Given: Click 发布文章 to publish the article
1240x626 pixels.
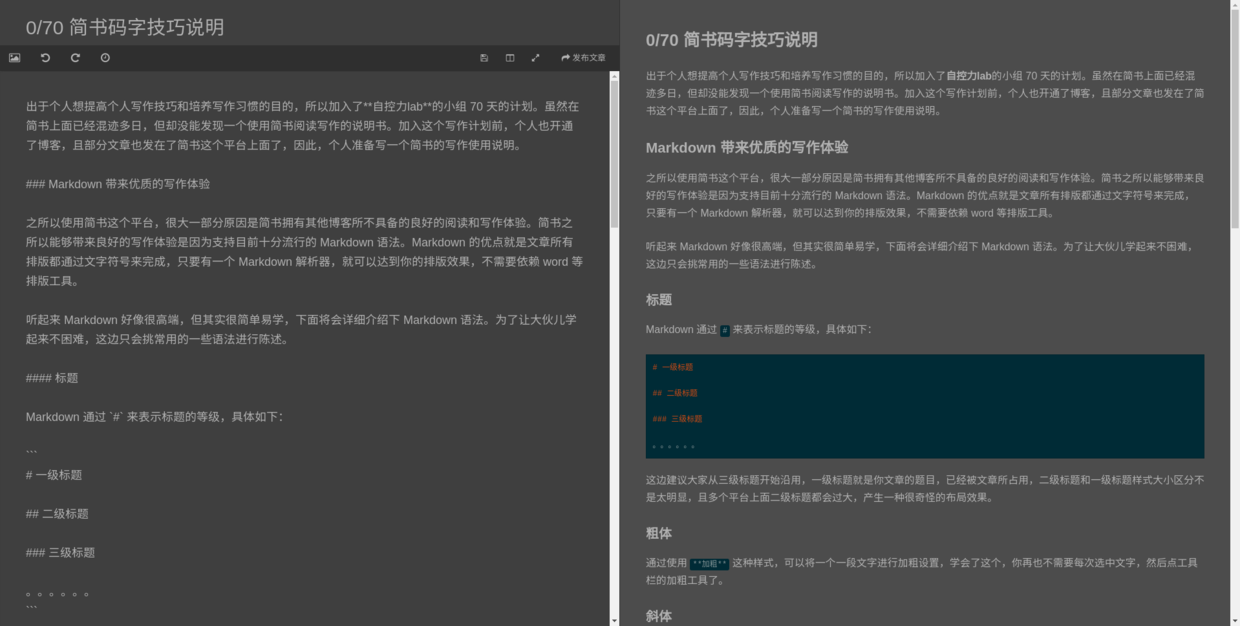Looking at the screenshot, I should 583,58.
